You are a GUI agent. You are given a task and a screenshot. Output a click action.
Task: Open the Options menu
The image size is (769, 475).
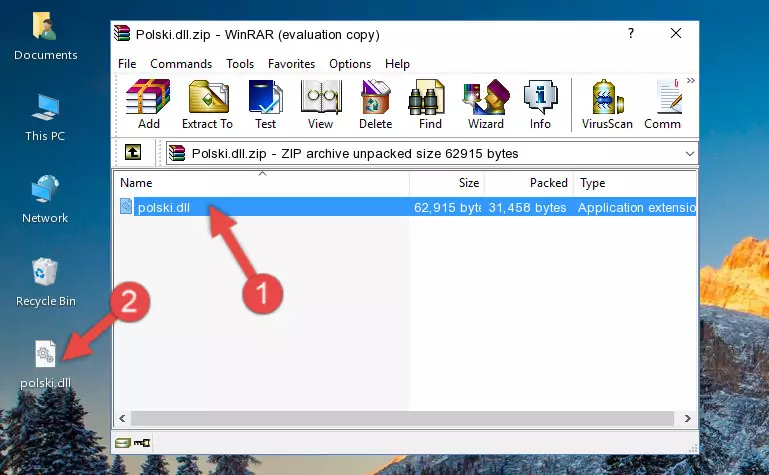point(350,64)
